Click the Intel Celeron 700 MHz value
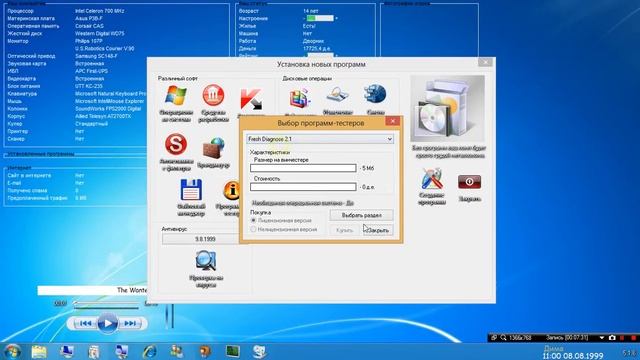Viewport: 640px width, 360px height. tap(100, 11)
